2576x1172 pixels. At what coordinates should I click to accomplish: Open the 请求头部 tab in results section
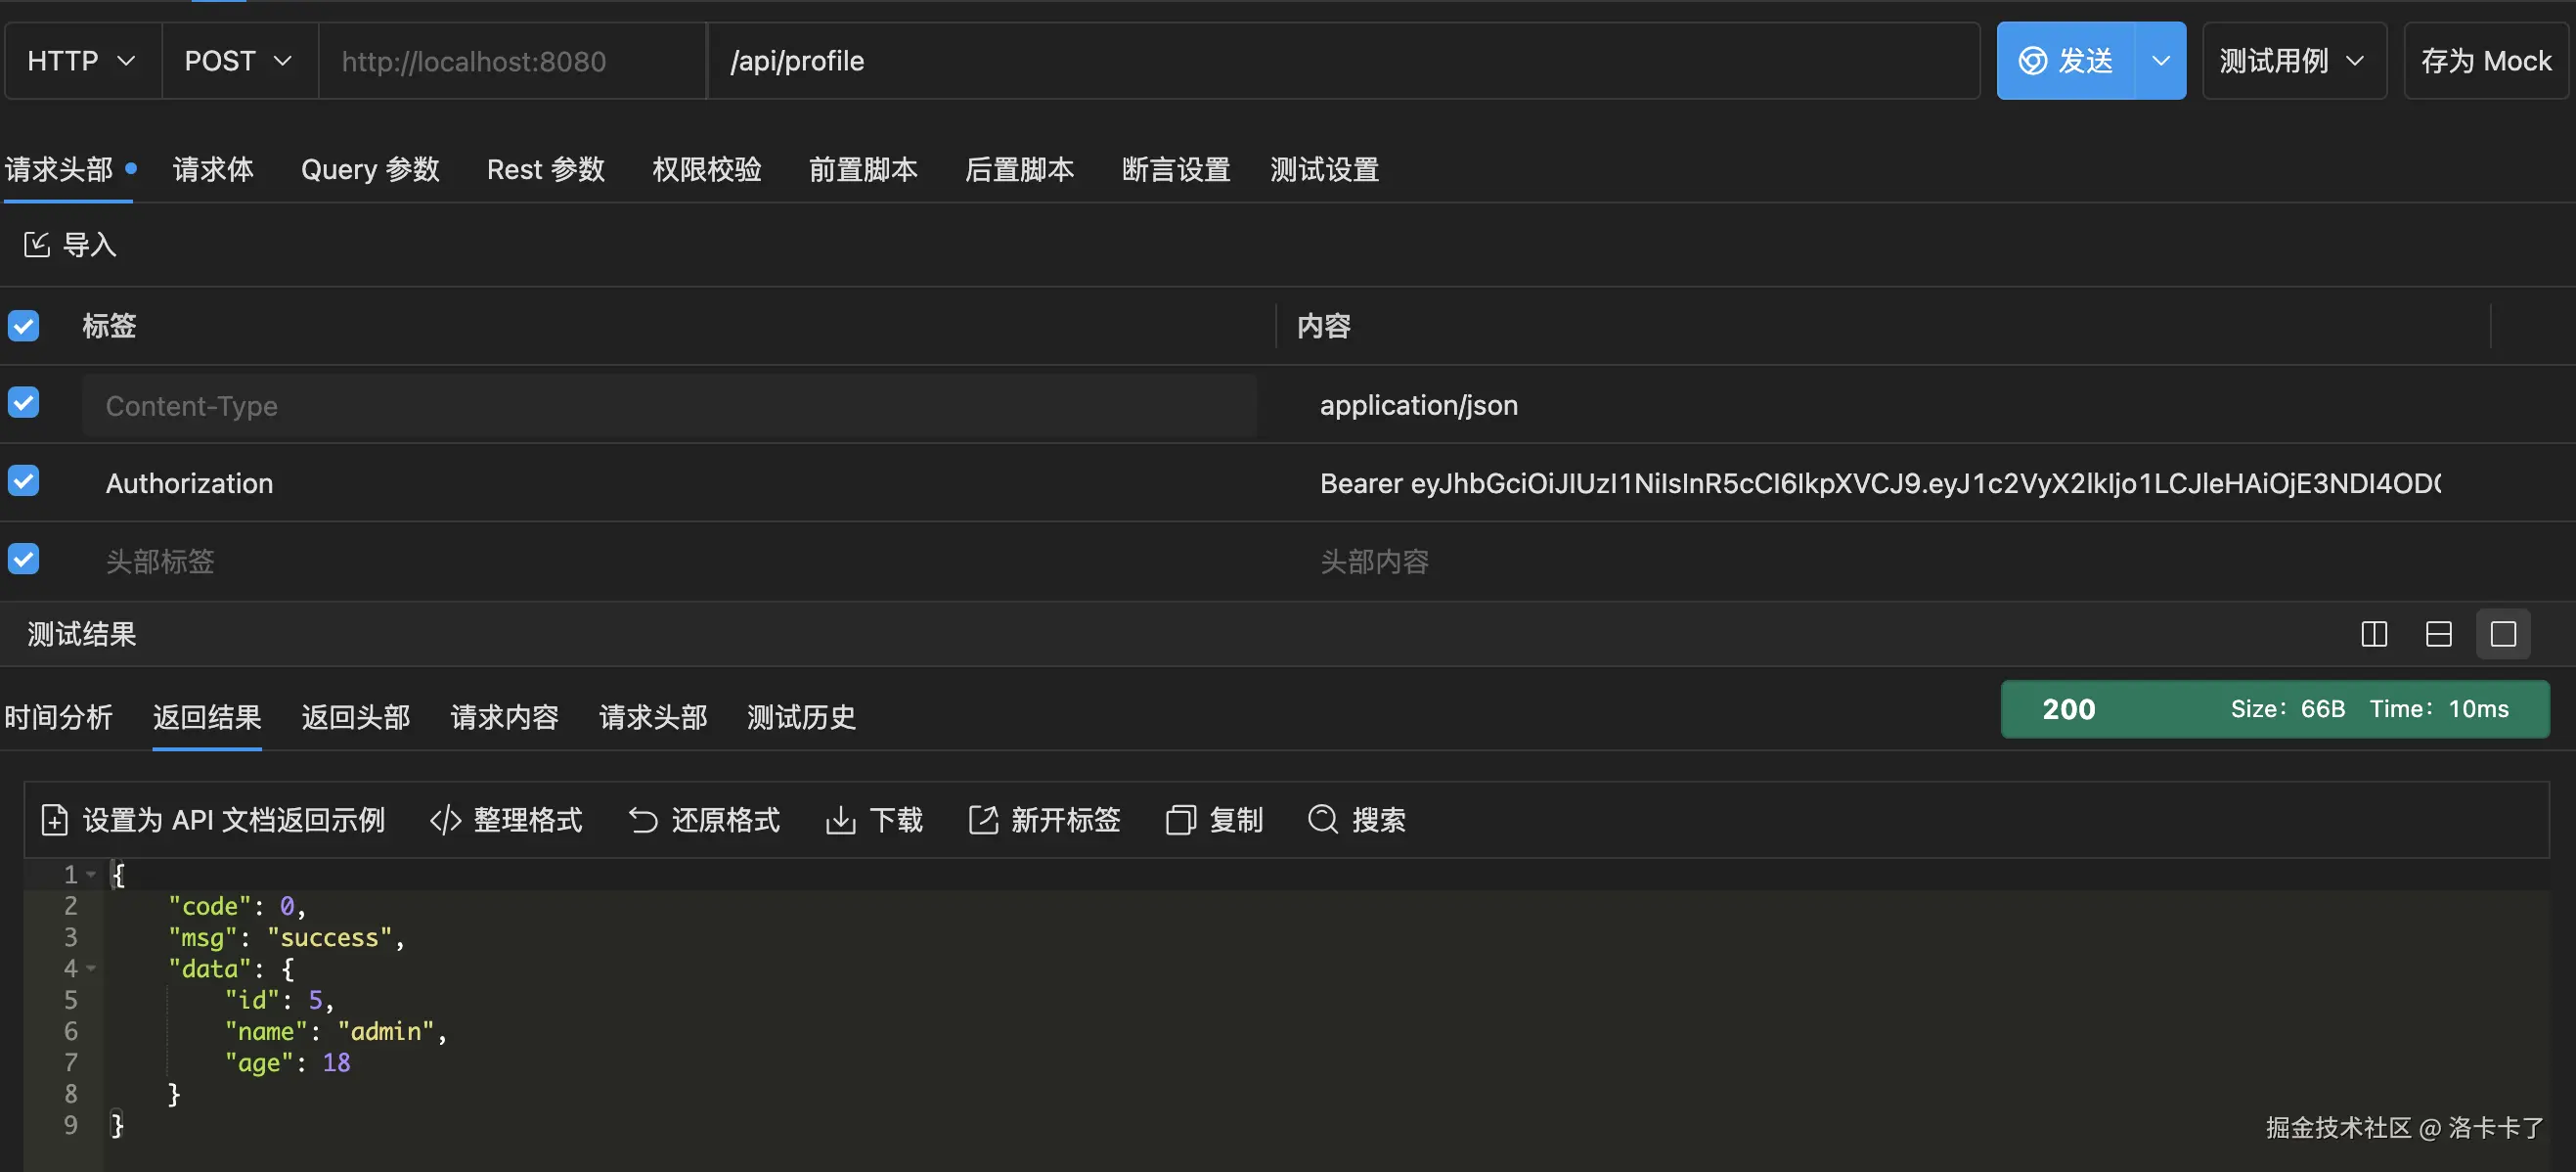point(653,717)
